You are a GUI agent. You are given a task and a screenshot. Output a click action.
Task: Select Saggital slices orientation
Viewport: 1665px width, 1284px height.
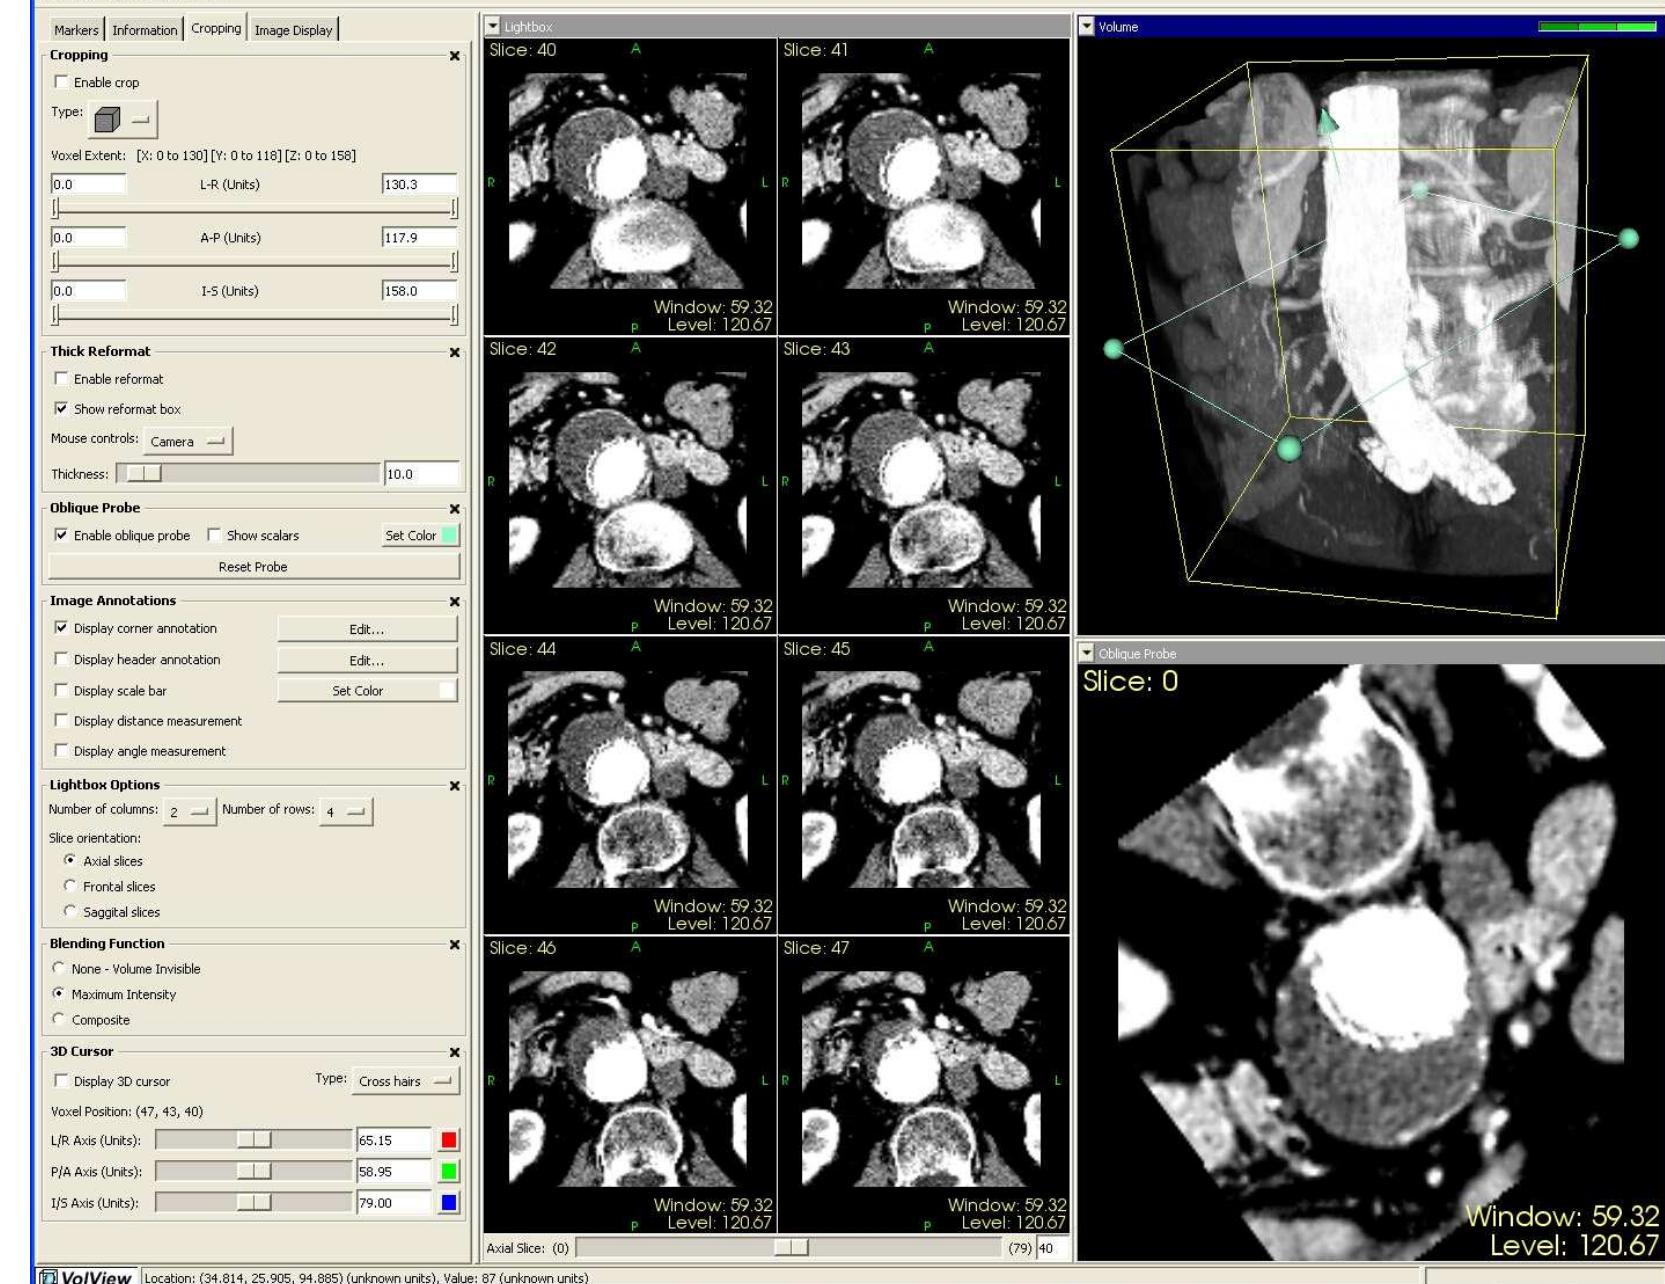point(69,911)
